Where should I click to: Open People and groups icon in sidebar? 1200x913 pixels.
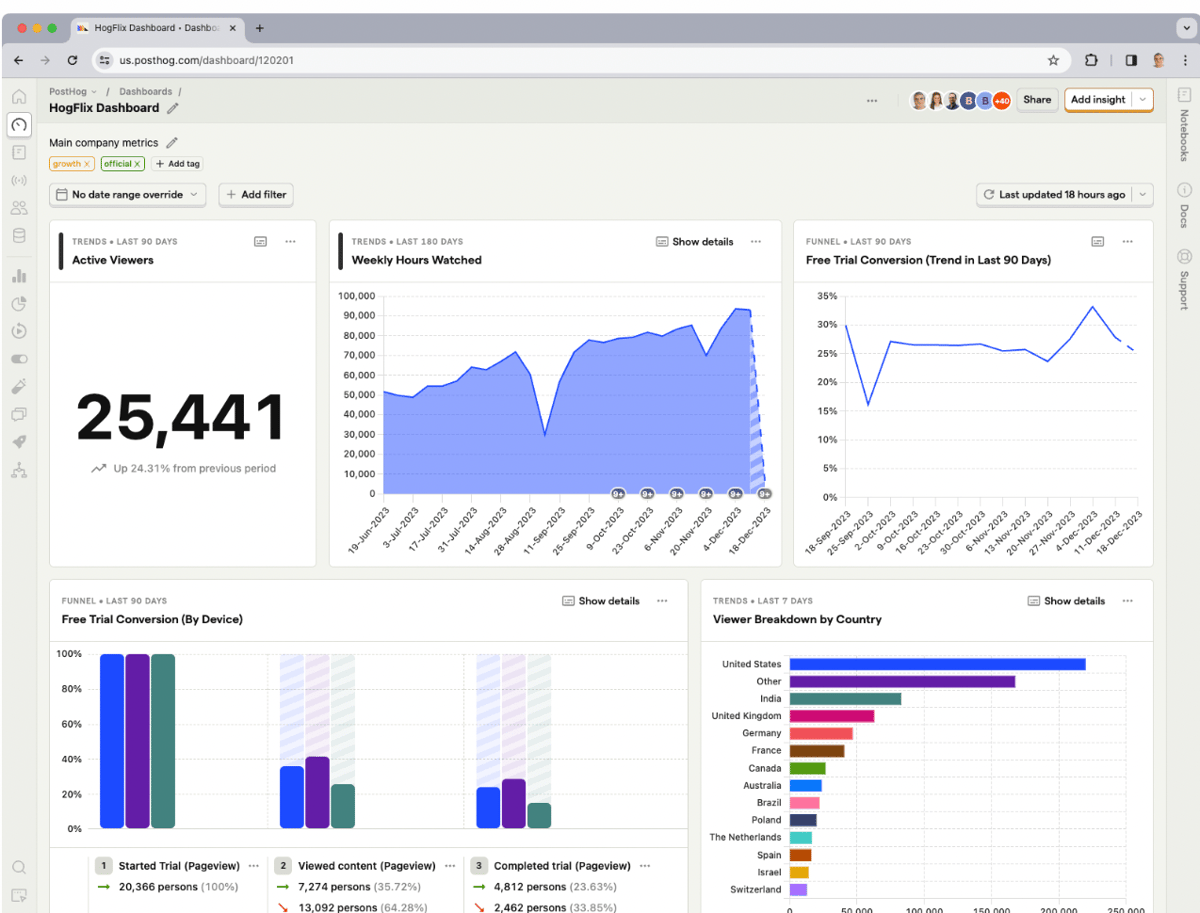18,208
